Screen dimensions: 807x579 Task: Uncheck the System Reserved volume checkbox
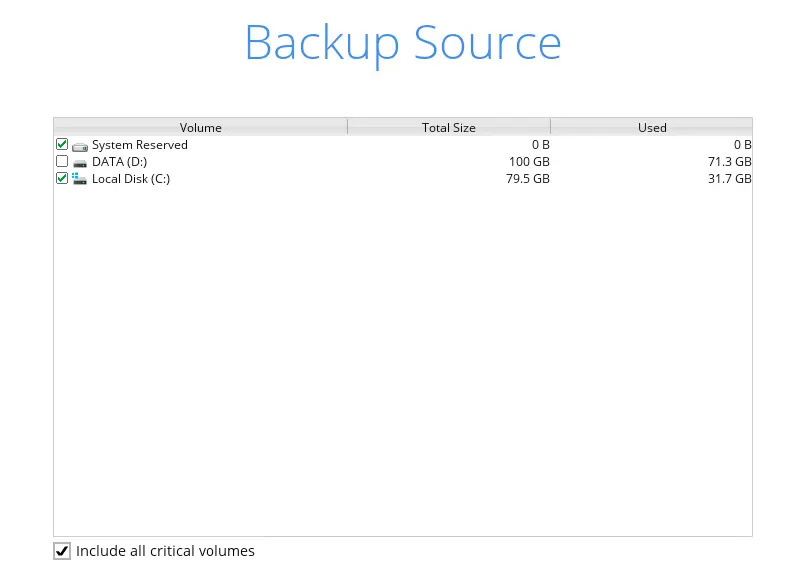62,145
